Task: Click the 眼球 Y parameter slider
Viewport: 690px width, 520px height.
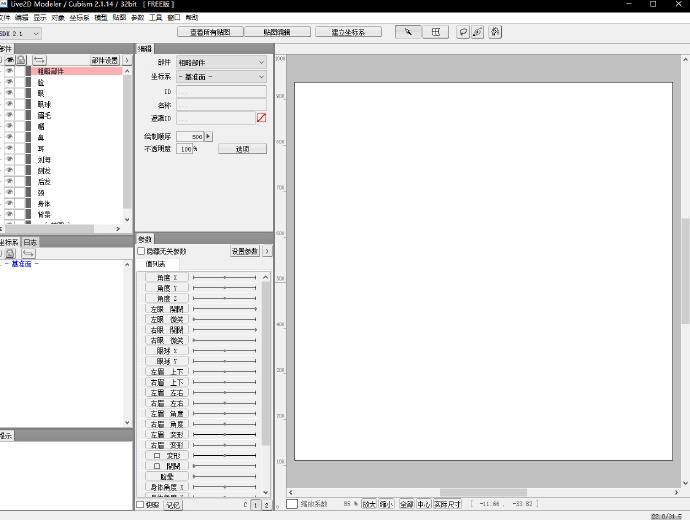Action: 224,361
